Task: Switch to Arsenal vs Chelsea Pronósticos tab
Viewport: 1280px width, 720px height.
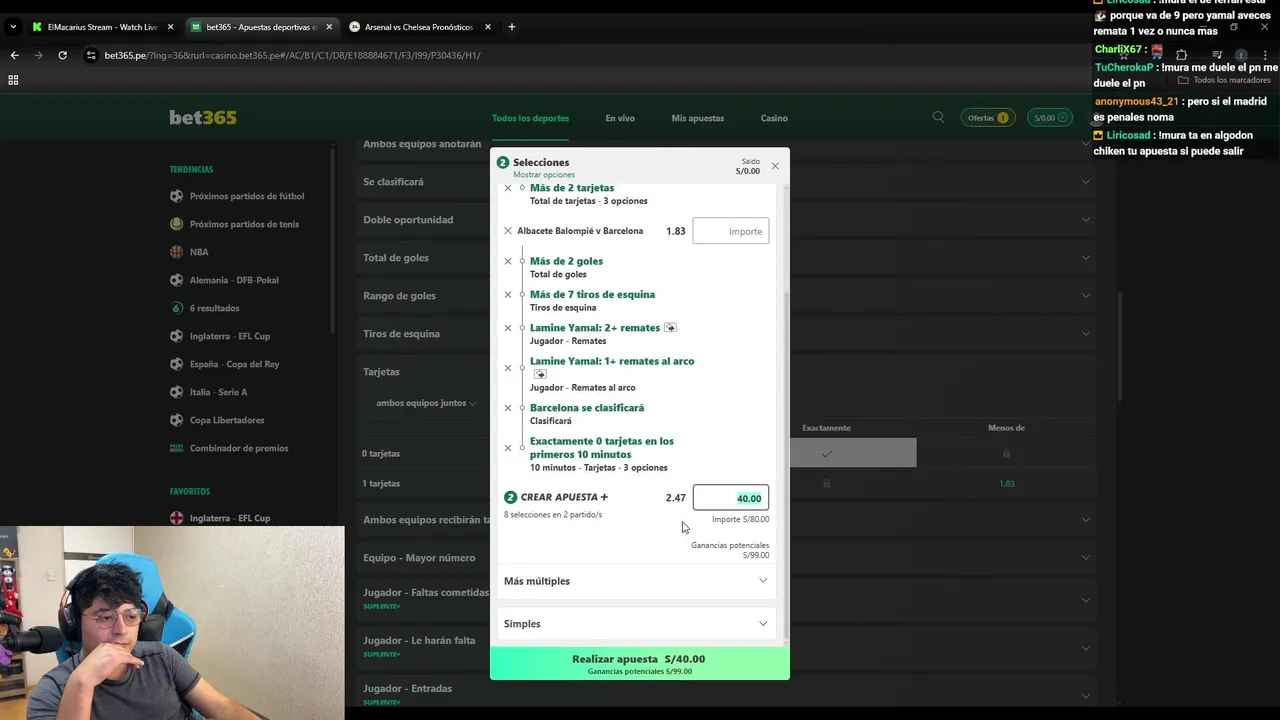Action: pos(420,27)
